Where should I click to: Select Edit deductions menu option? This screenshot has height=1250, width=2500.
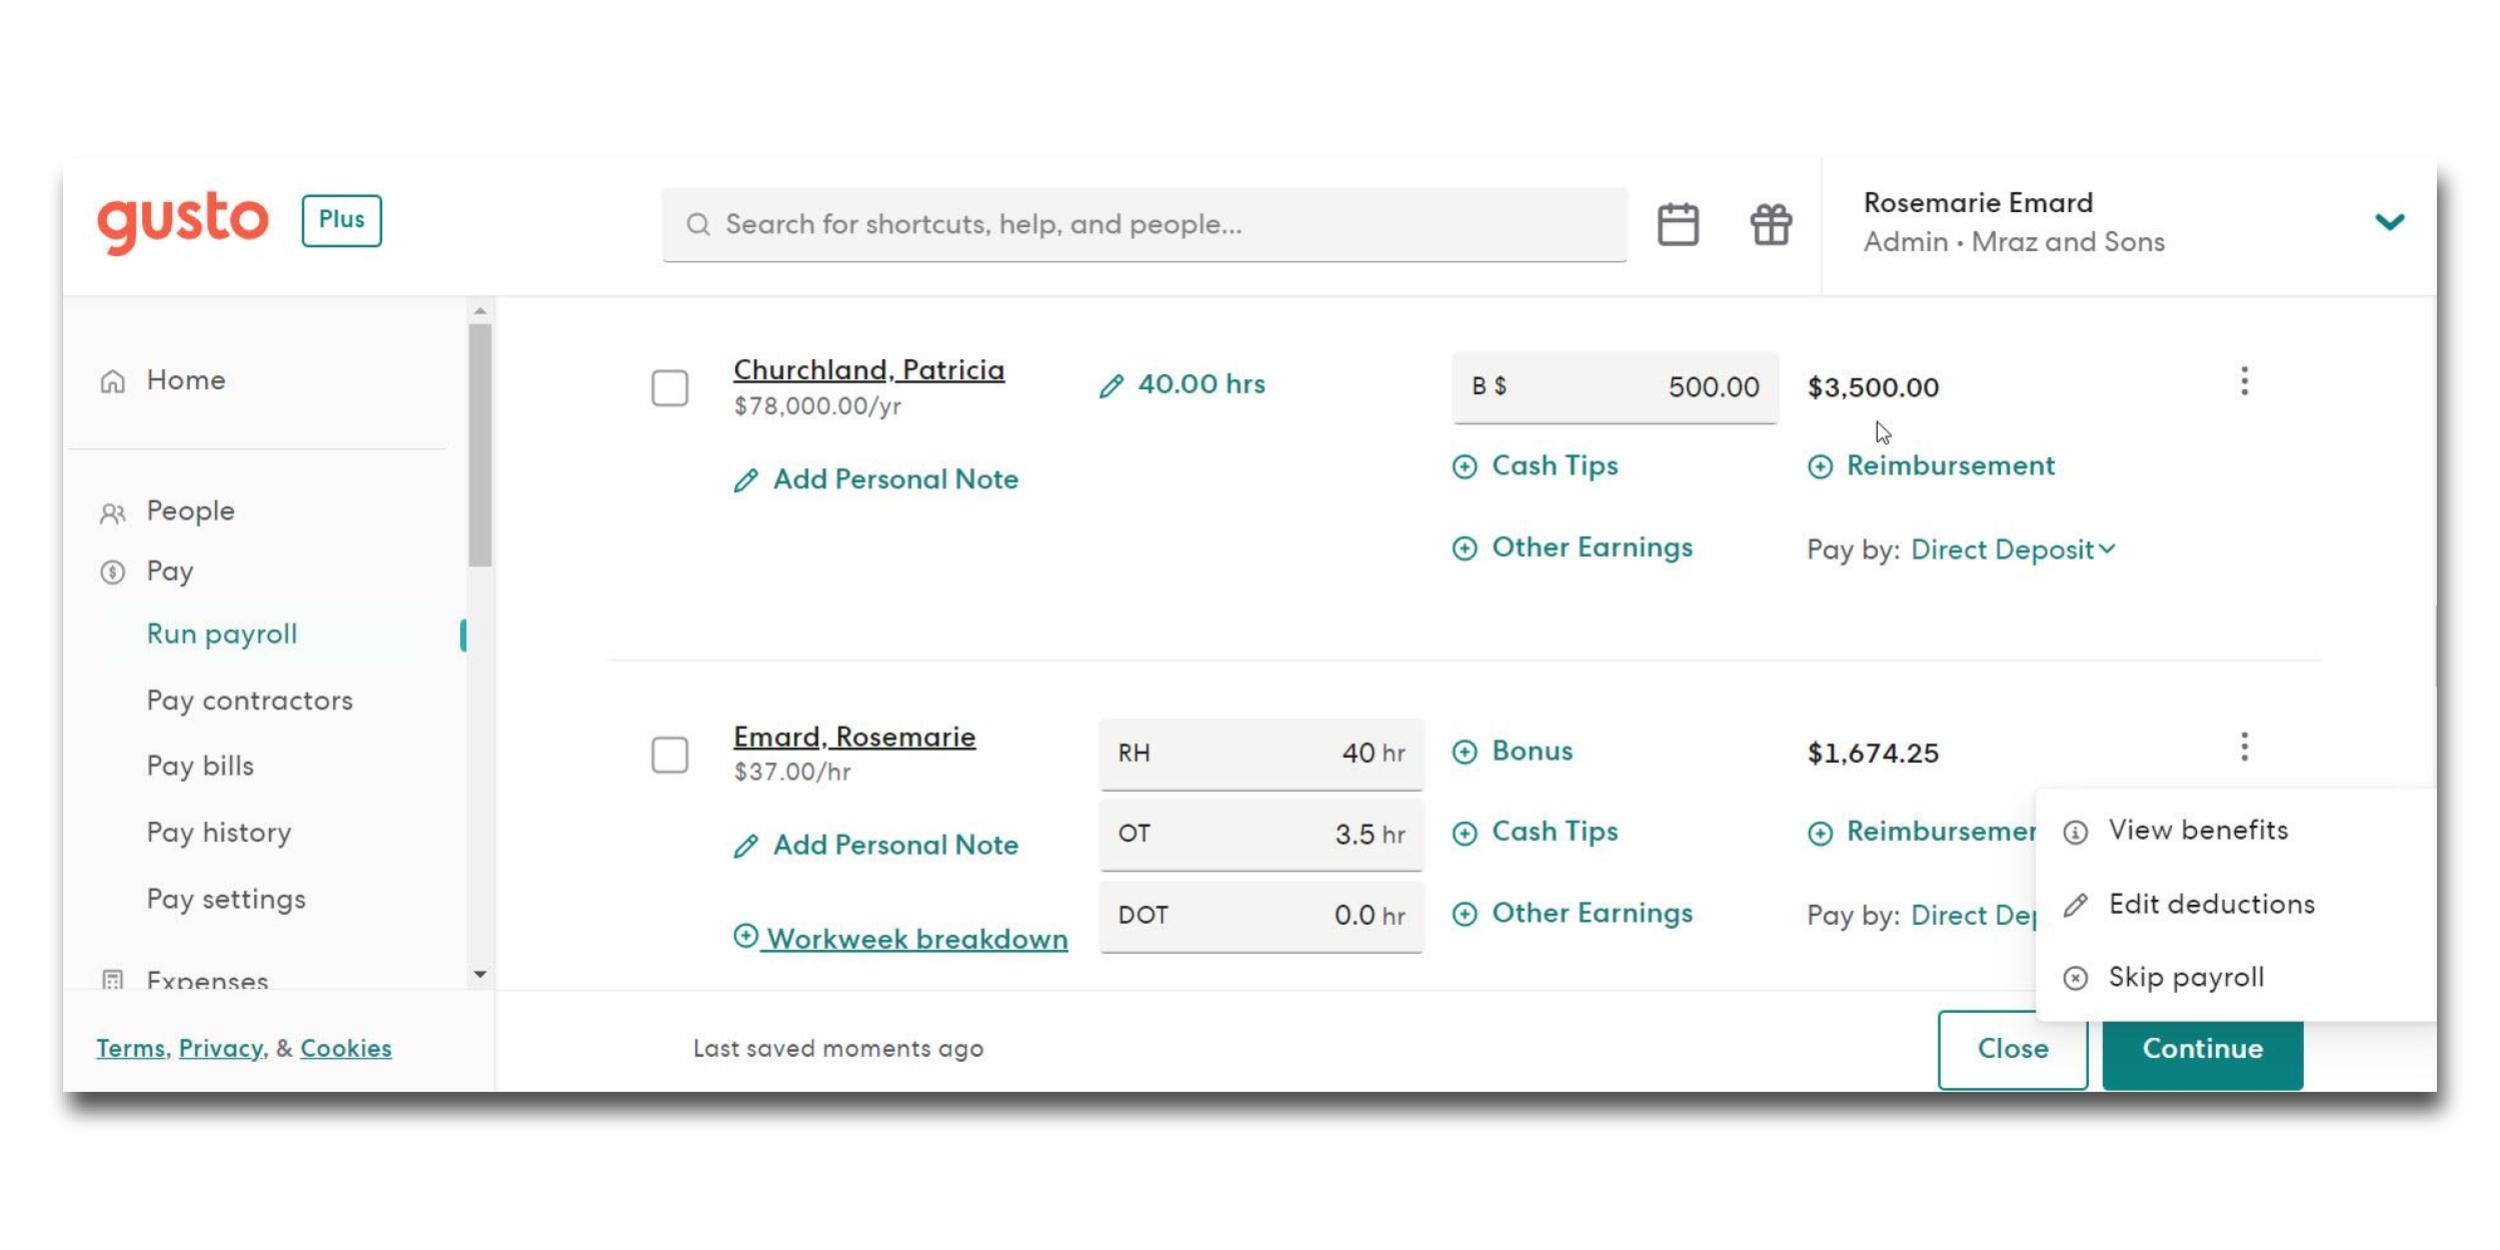tap(2210, 904)
